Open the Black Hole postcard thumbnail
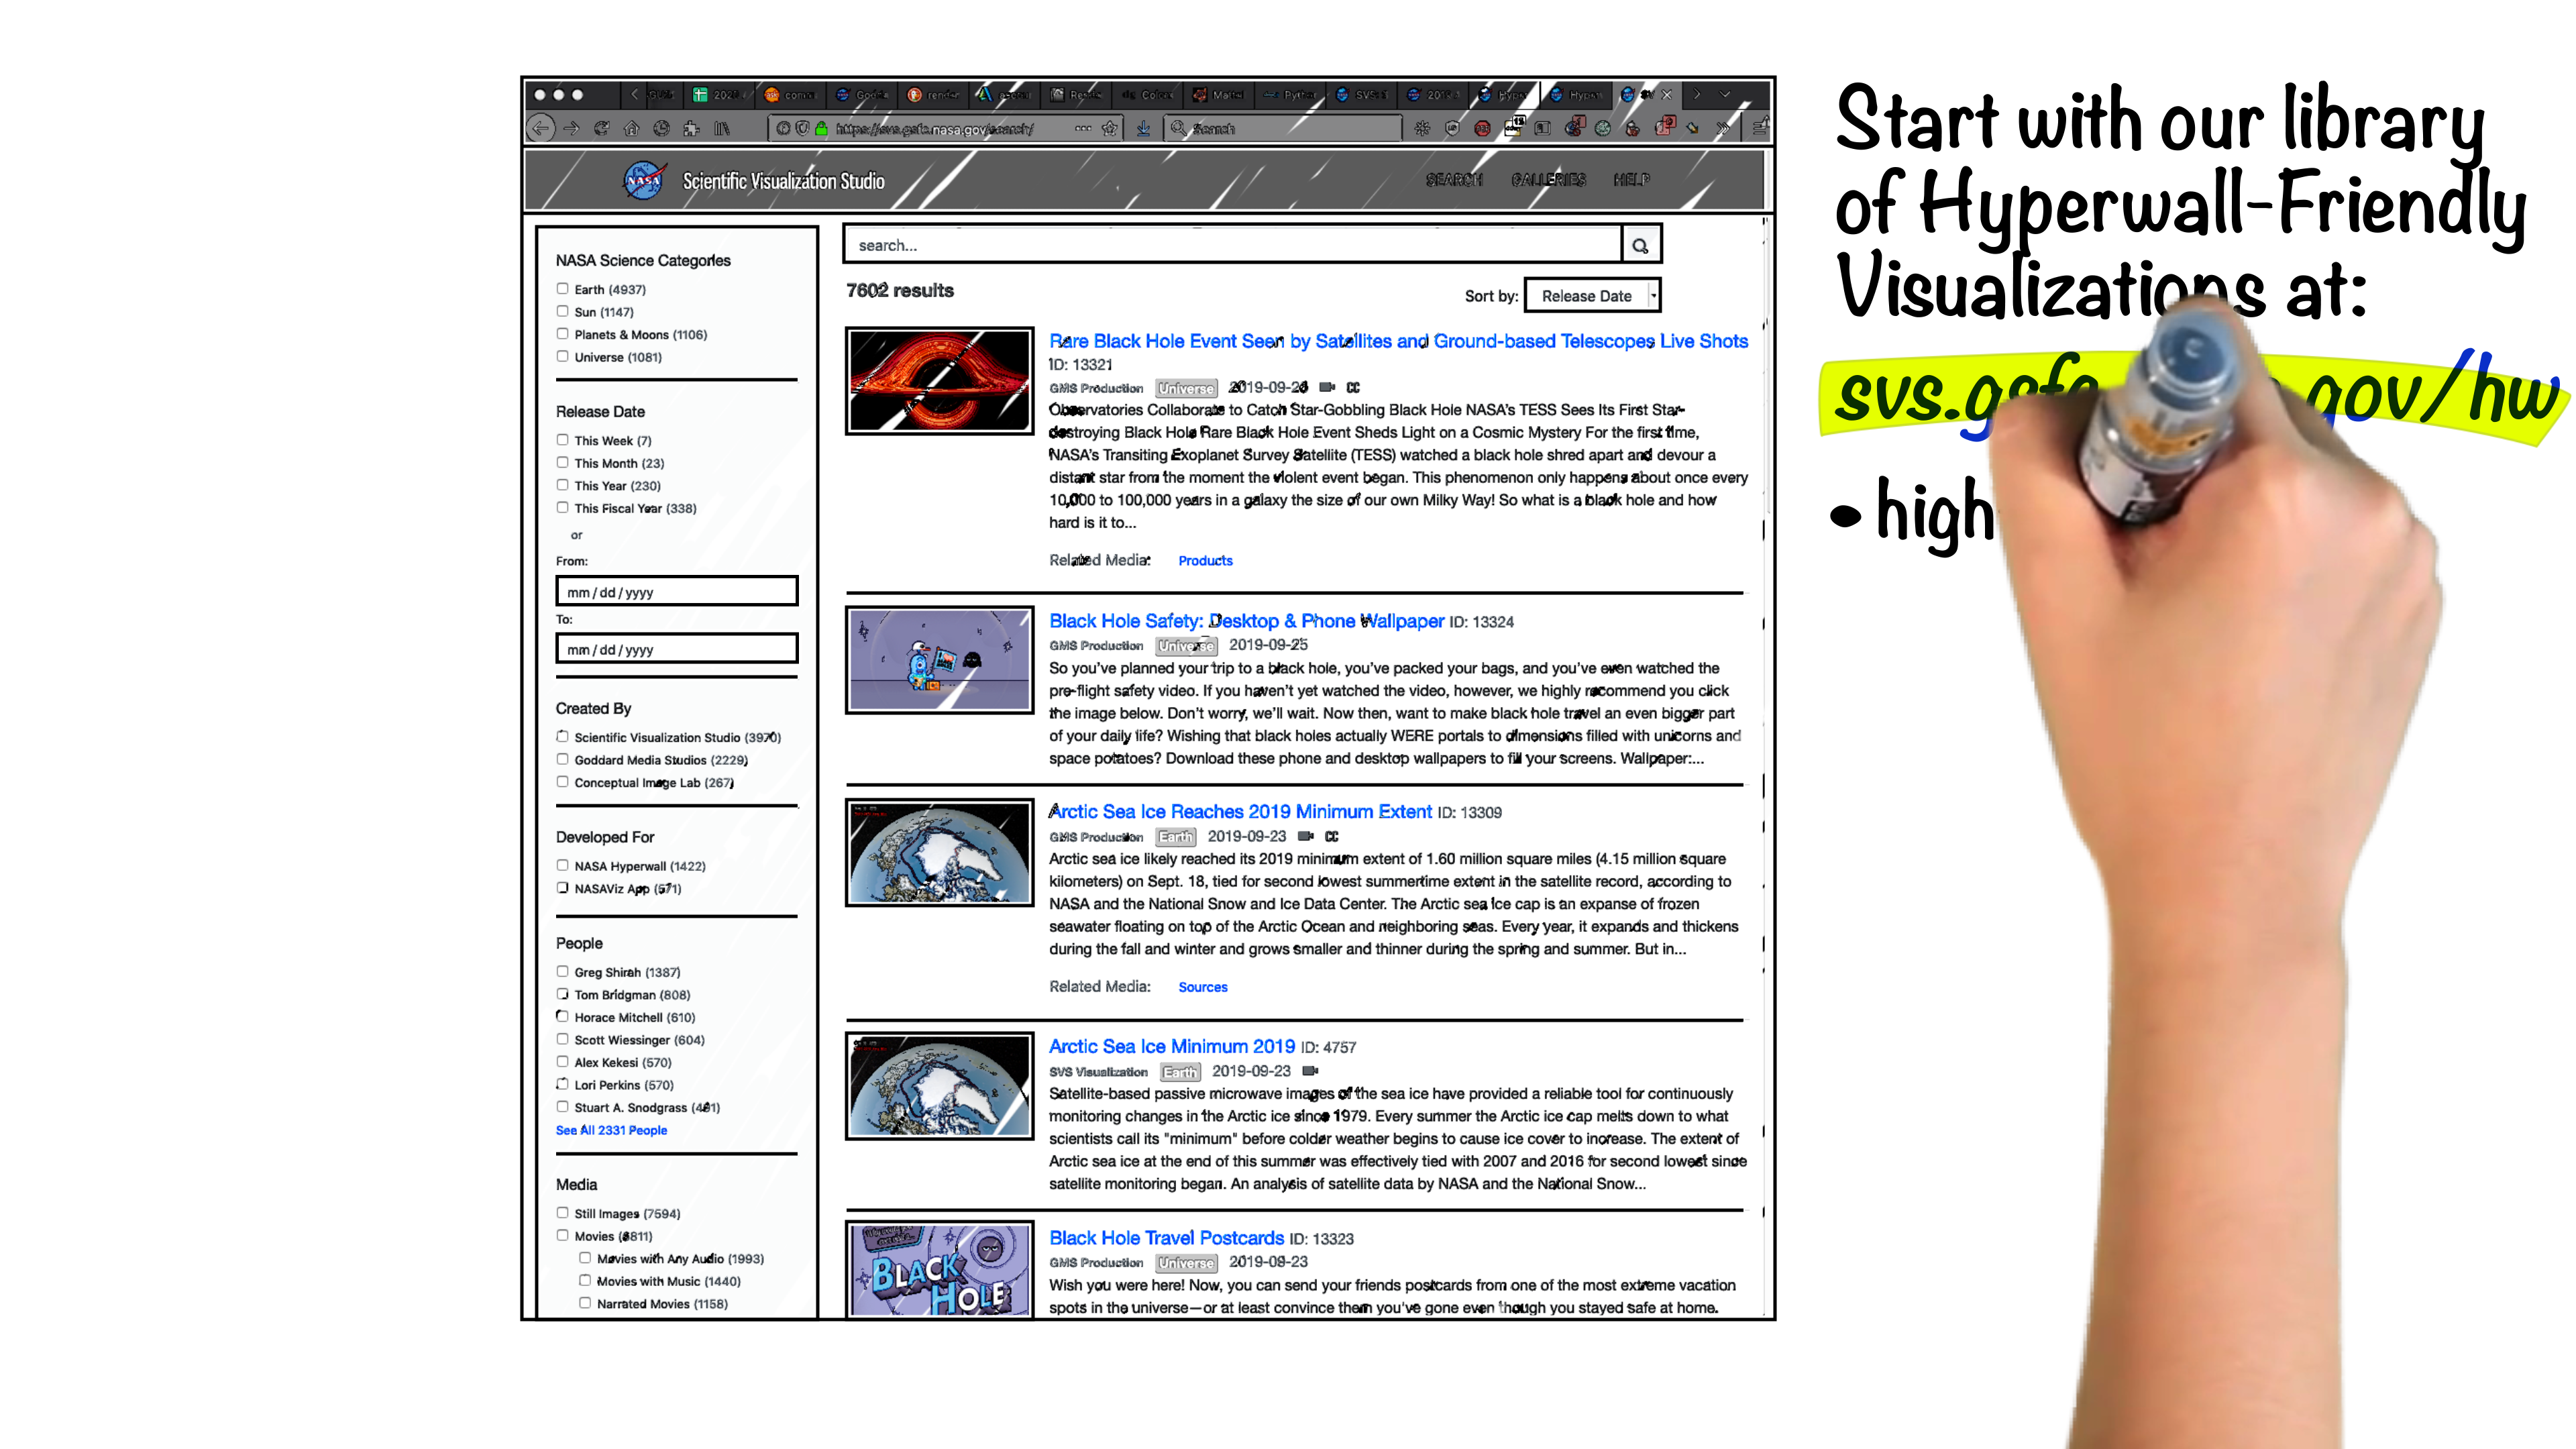 click(939, 1269)
